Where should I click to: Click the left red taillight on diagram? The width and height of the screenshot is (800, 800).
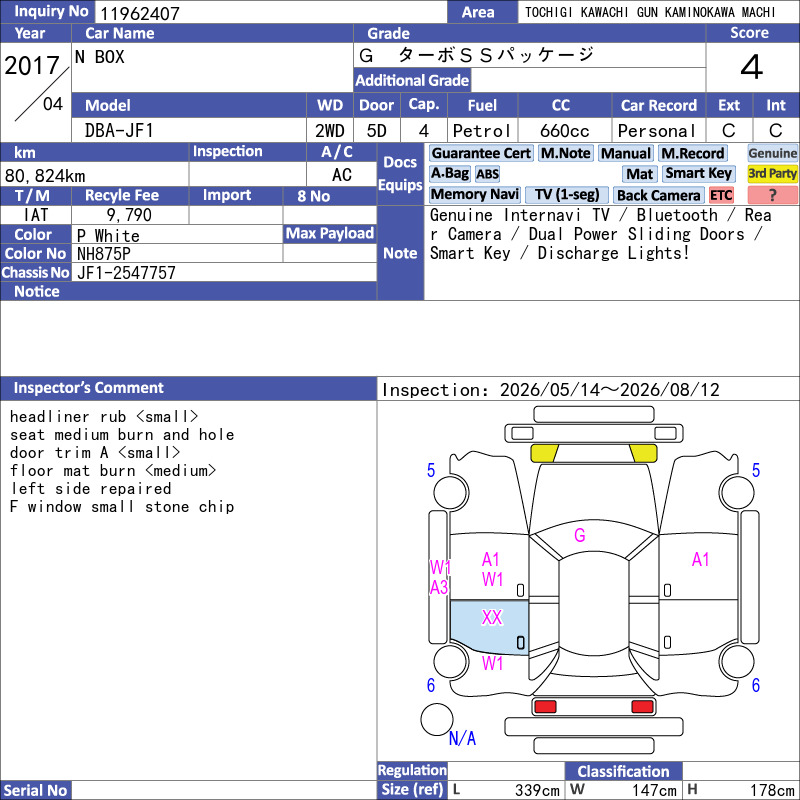[545, 707]
